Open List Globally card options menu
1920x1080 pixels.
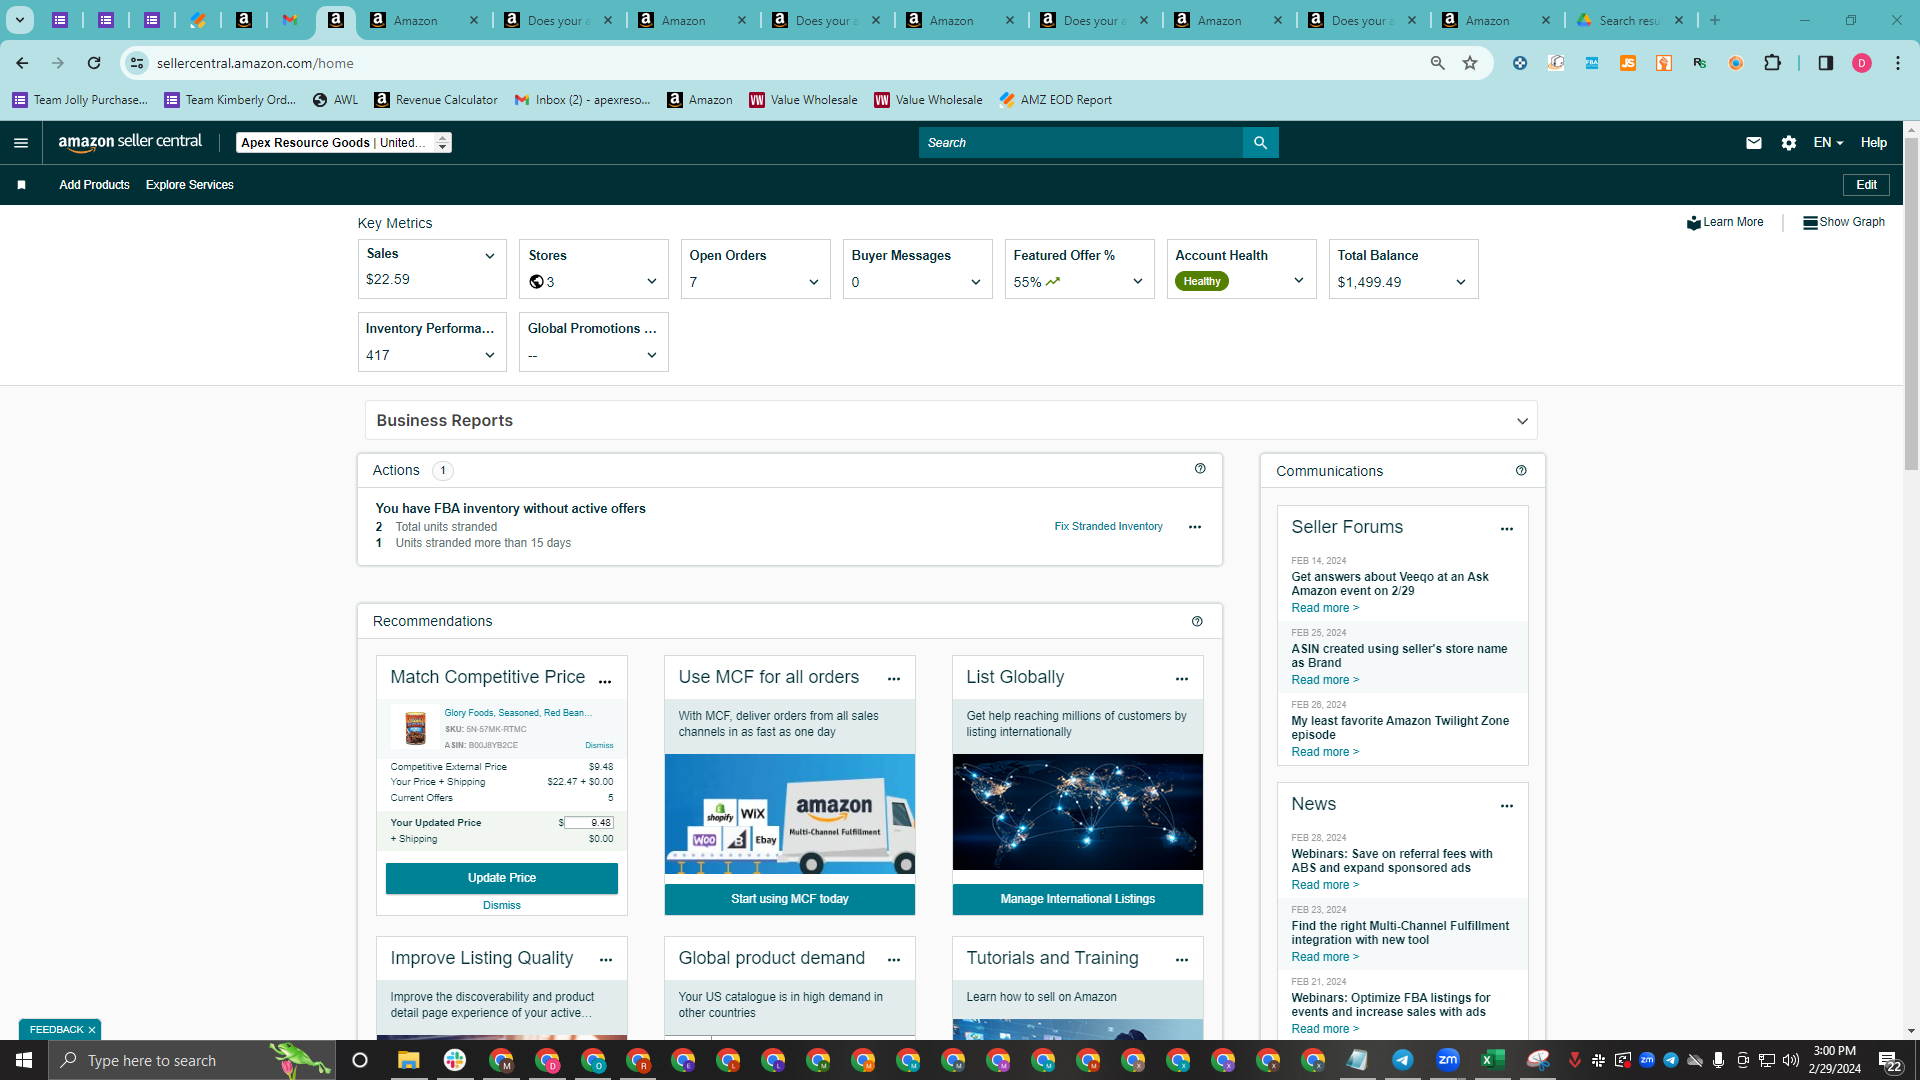point(1182,679)
